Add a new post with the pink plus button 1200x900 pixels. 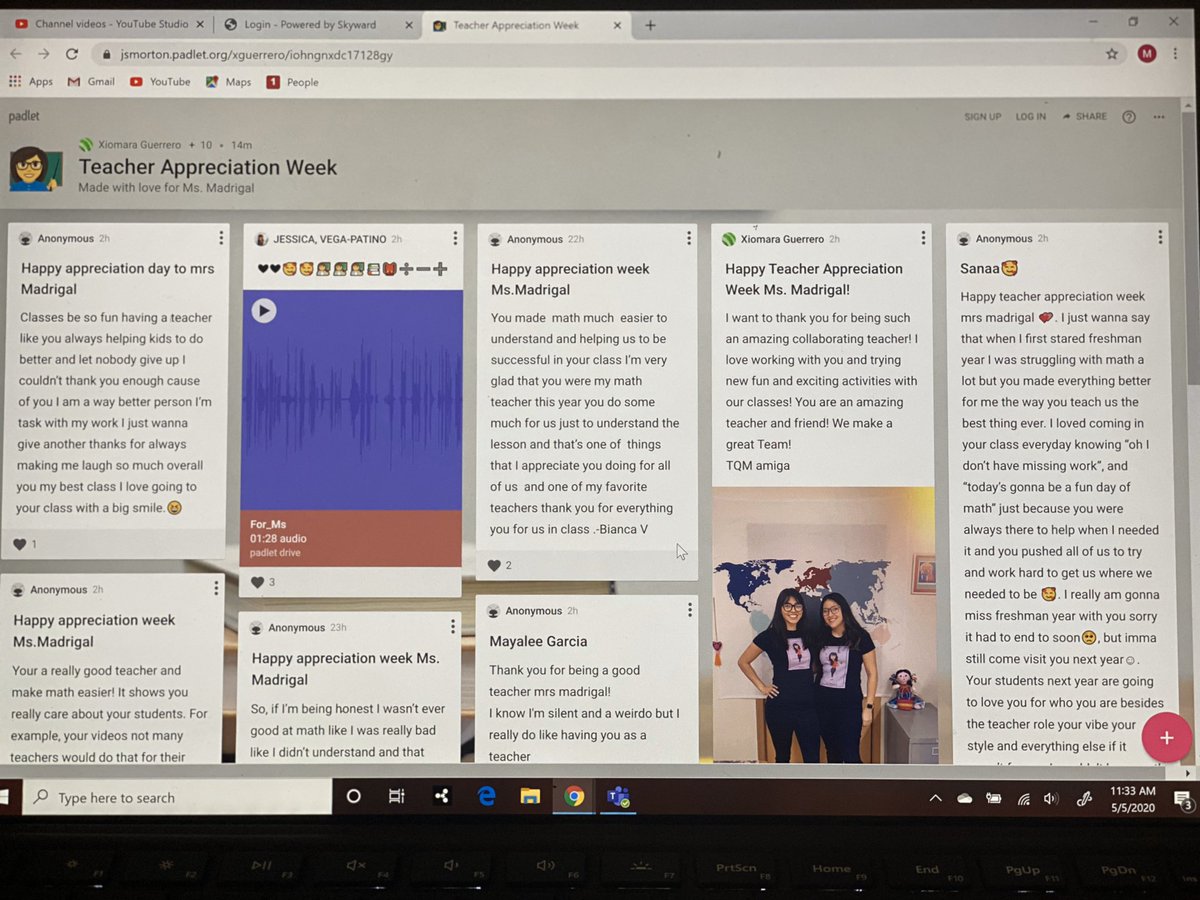tap(1166, 738)
